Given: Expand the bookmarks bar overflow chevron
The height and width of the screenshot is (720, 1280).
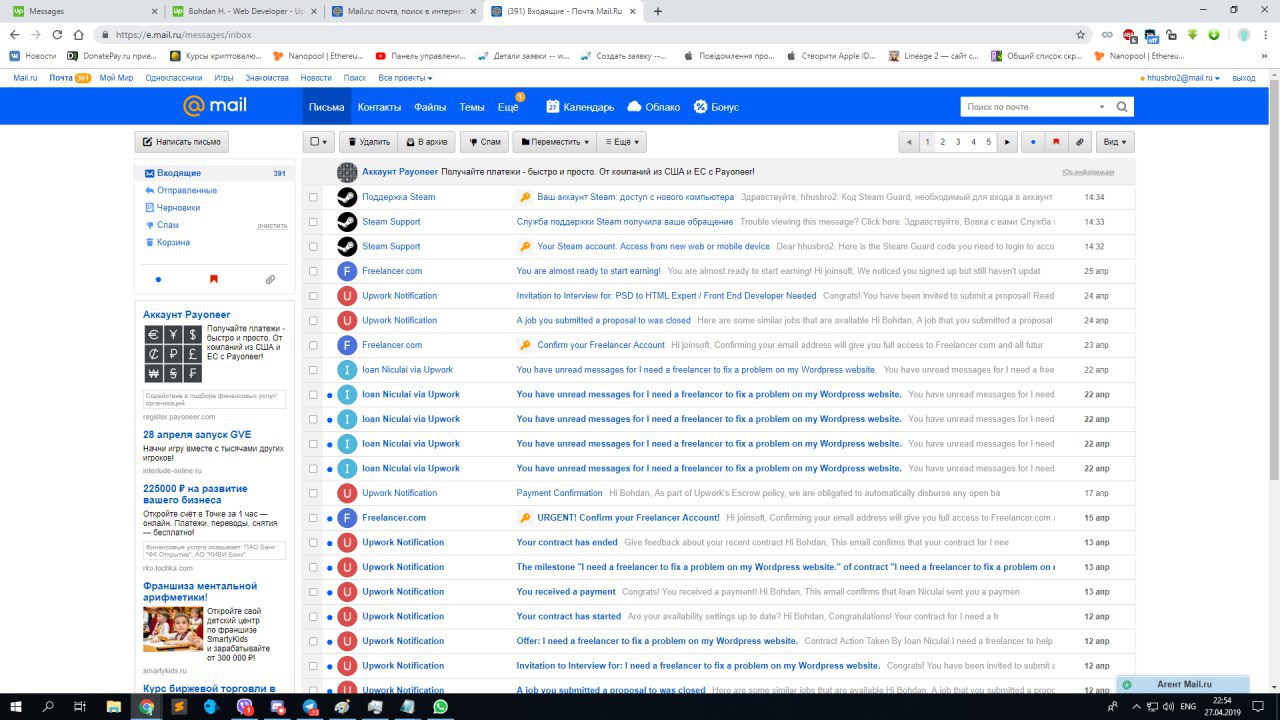Looking at the screenshot, I should coord(1262,56).
